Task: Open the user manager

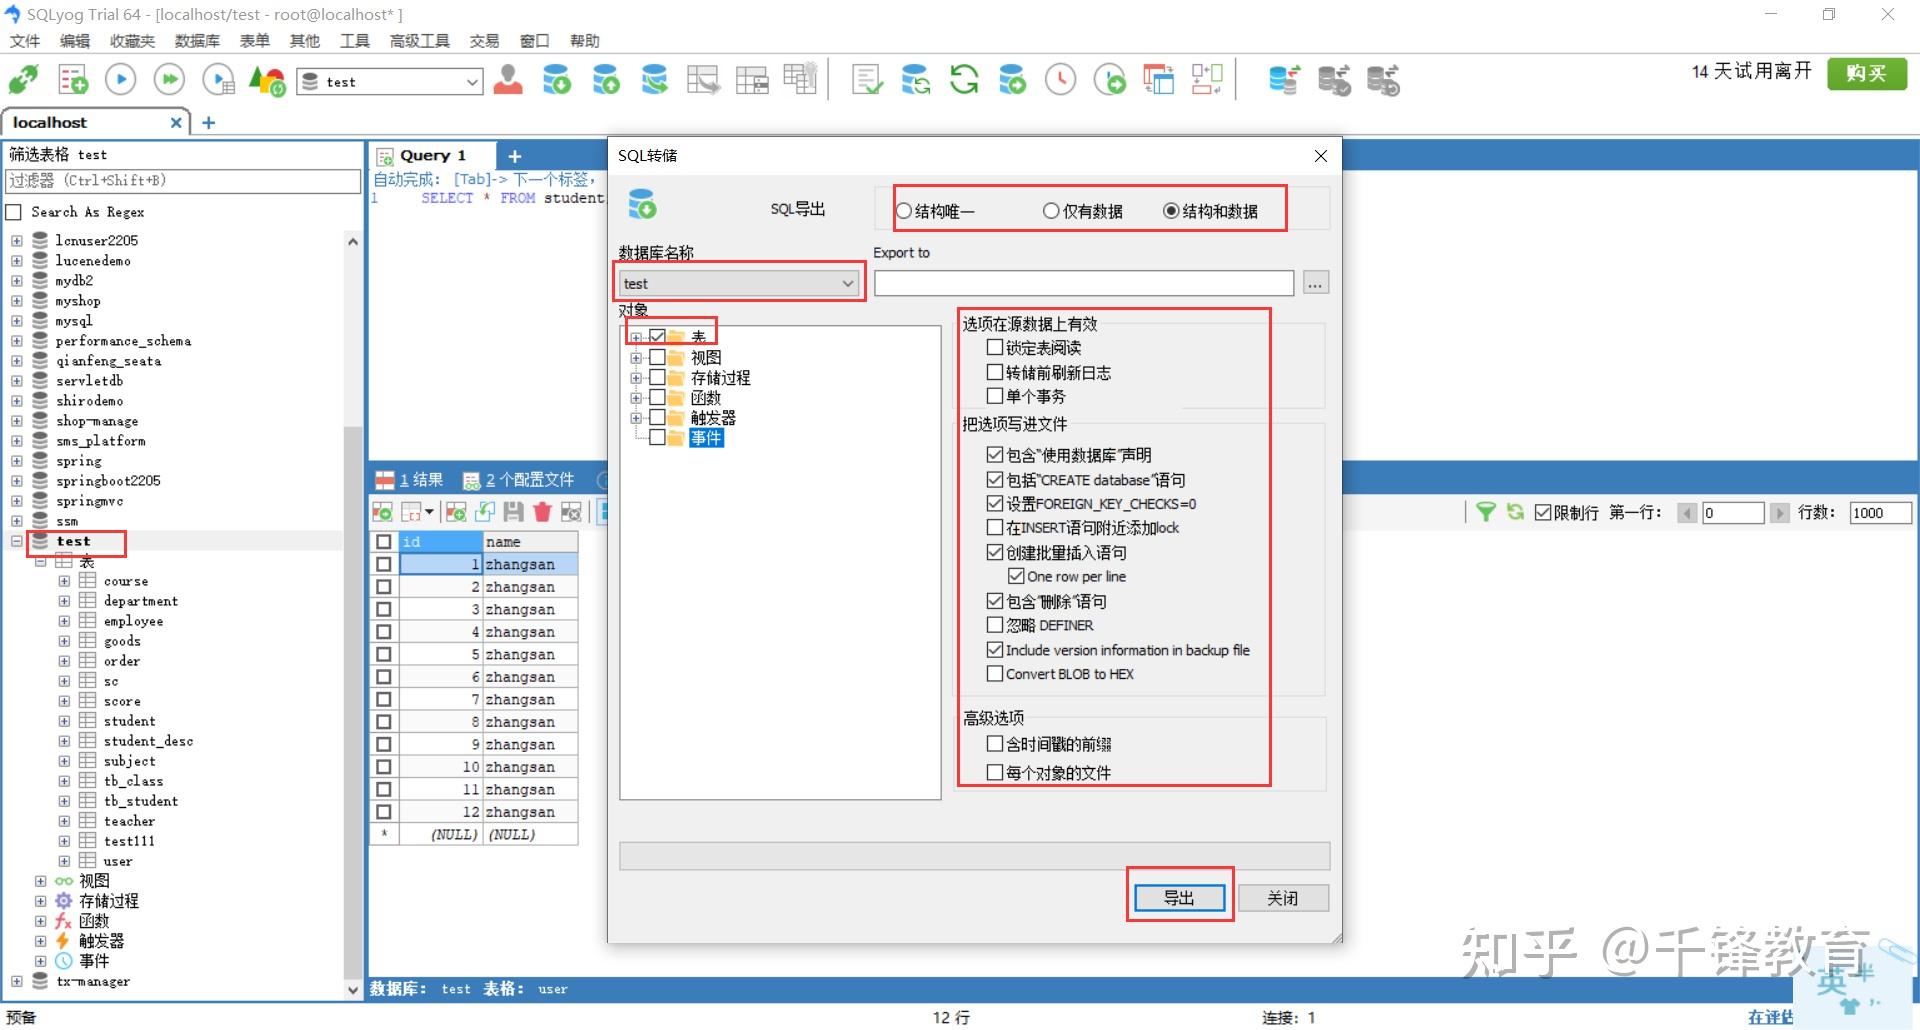Action: pos(508,79)
